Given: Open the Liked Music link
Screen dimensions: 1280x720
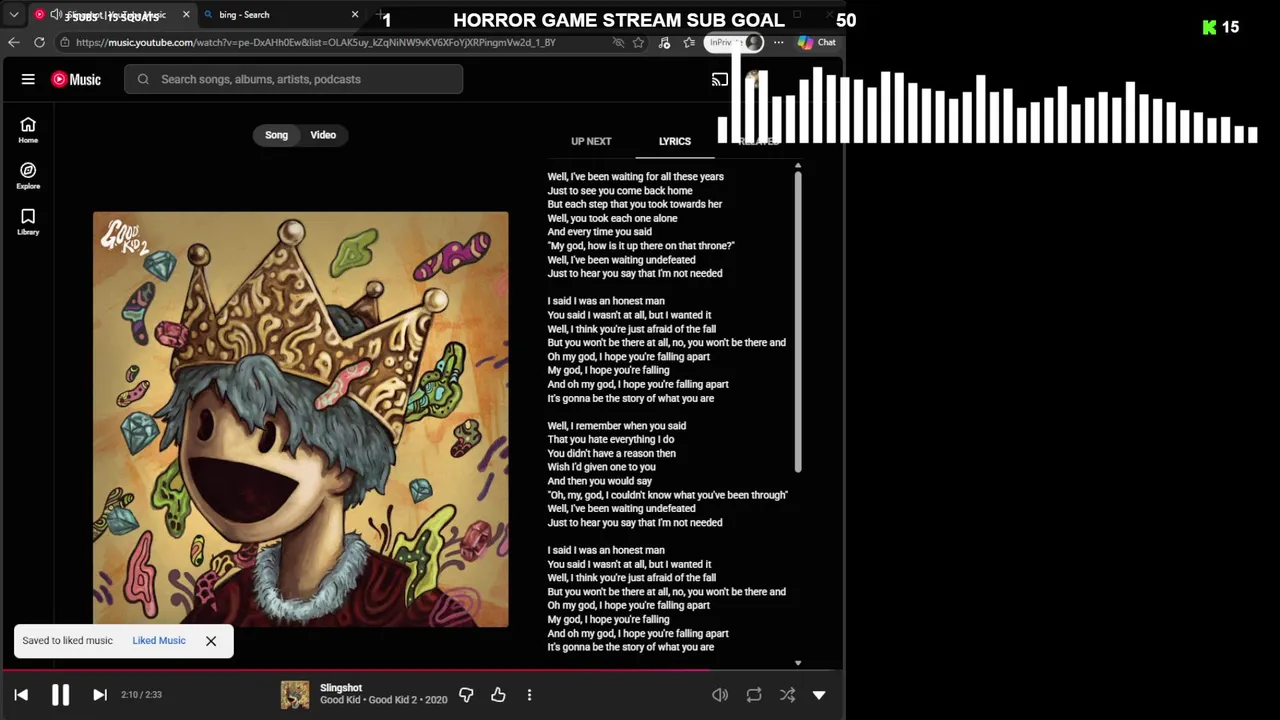Looking at the screenshot, I should (x=159, y=640).
